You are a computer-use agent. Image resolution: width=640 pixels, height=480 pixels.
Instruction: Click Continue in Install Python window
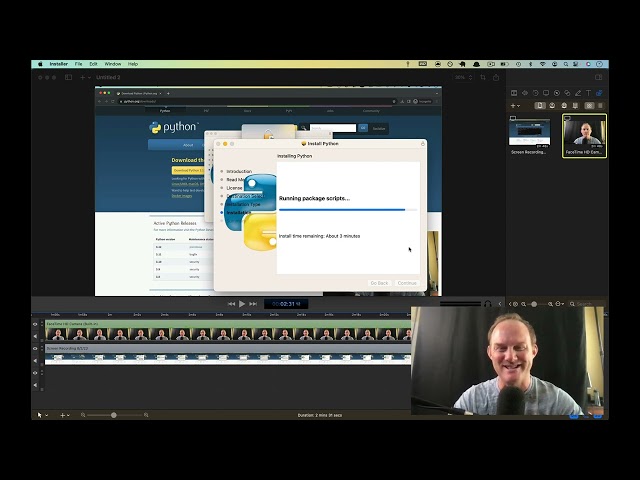tap(407, 283)
